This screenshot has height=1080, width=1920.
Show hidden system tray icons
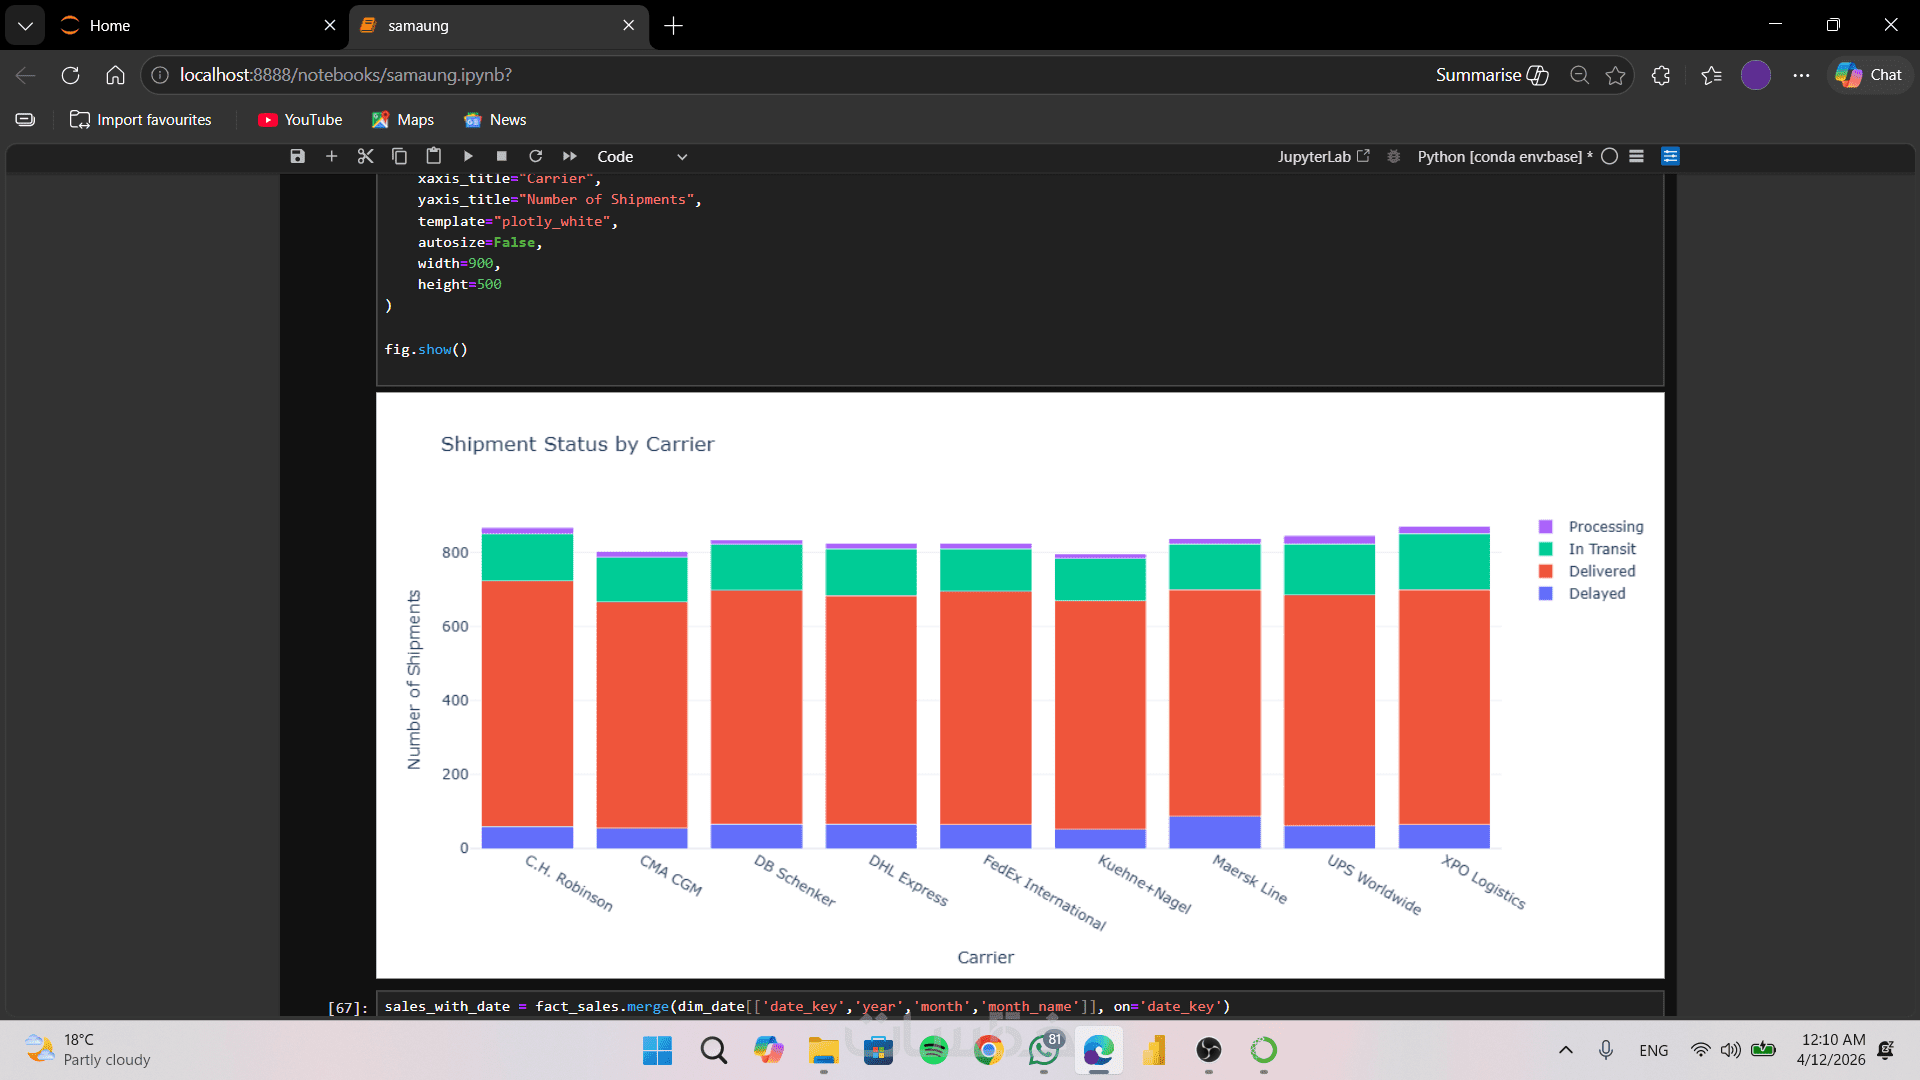coord(1566,1050)
